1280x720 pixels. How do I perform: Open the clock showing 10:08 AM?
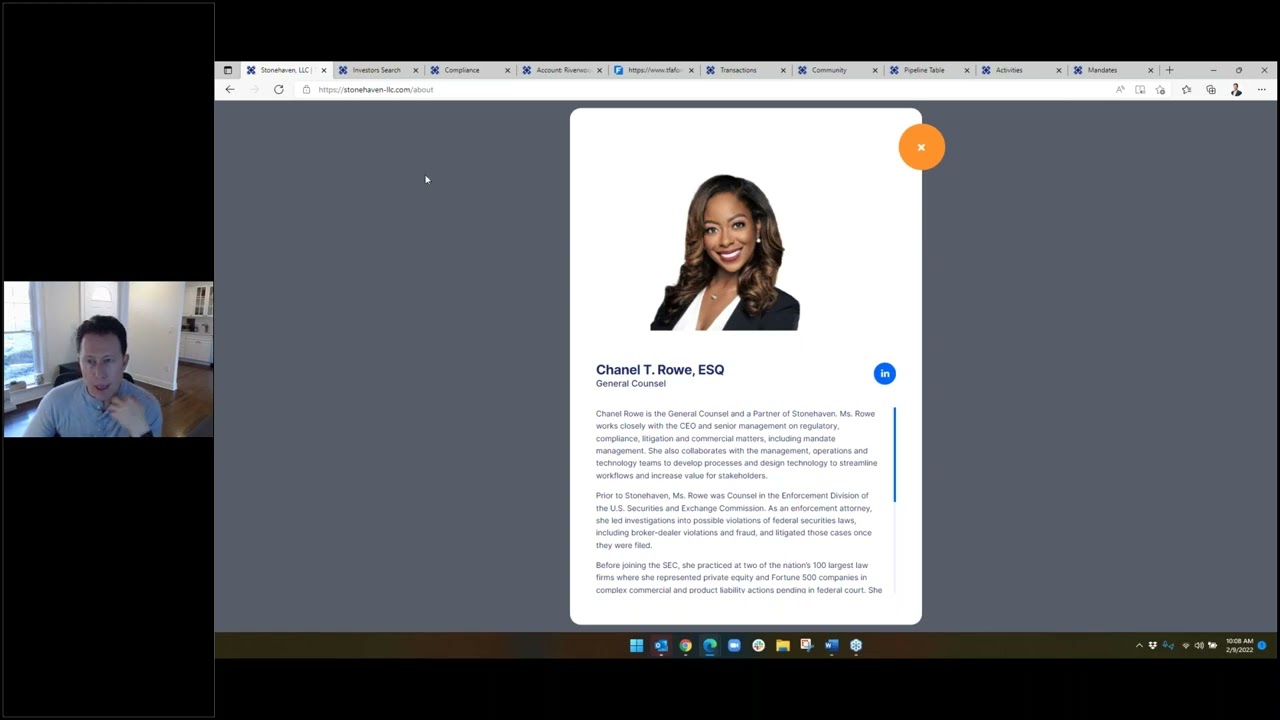click(x=1240, y=645)
